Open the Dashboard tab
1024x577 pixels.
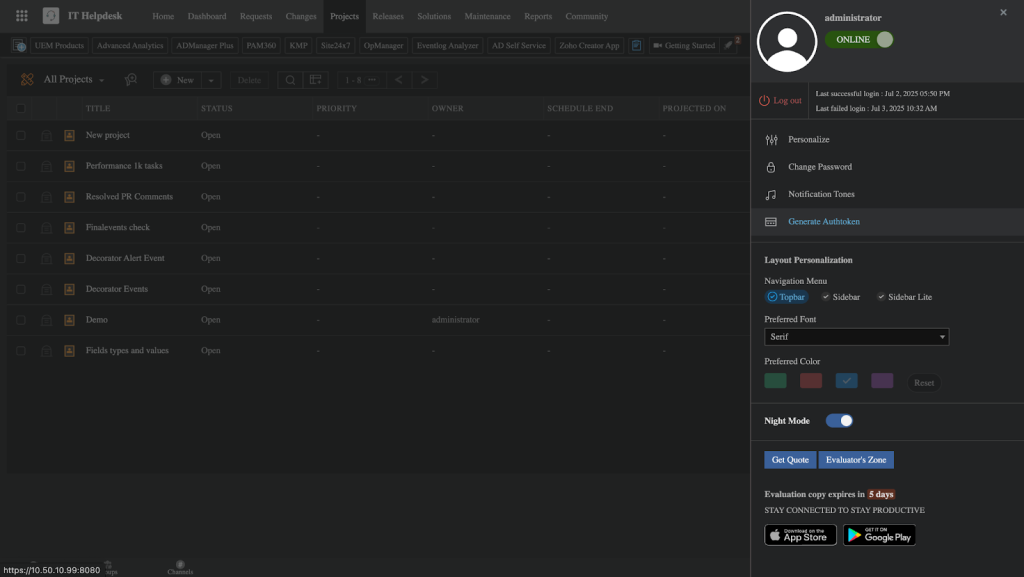click(x=207, y=16)
